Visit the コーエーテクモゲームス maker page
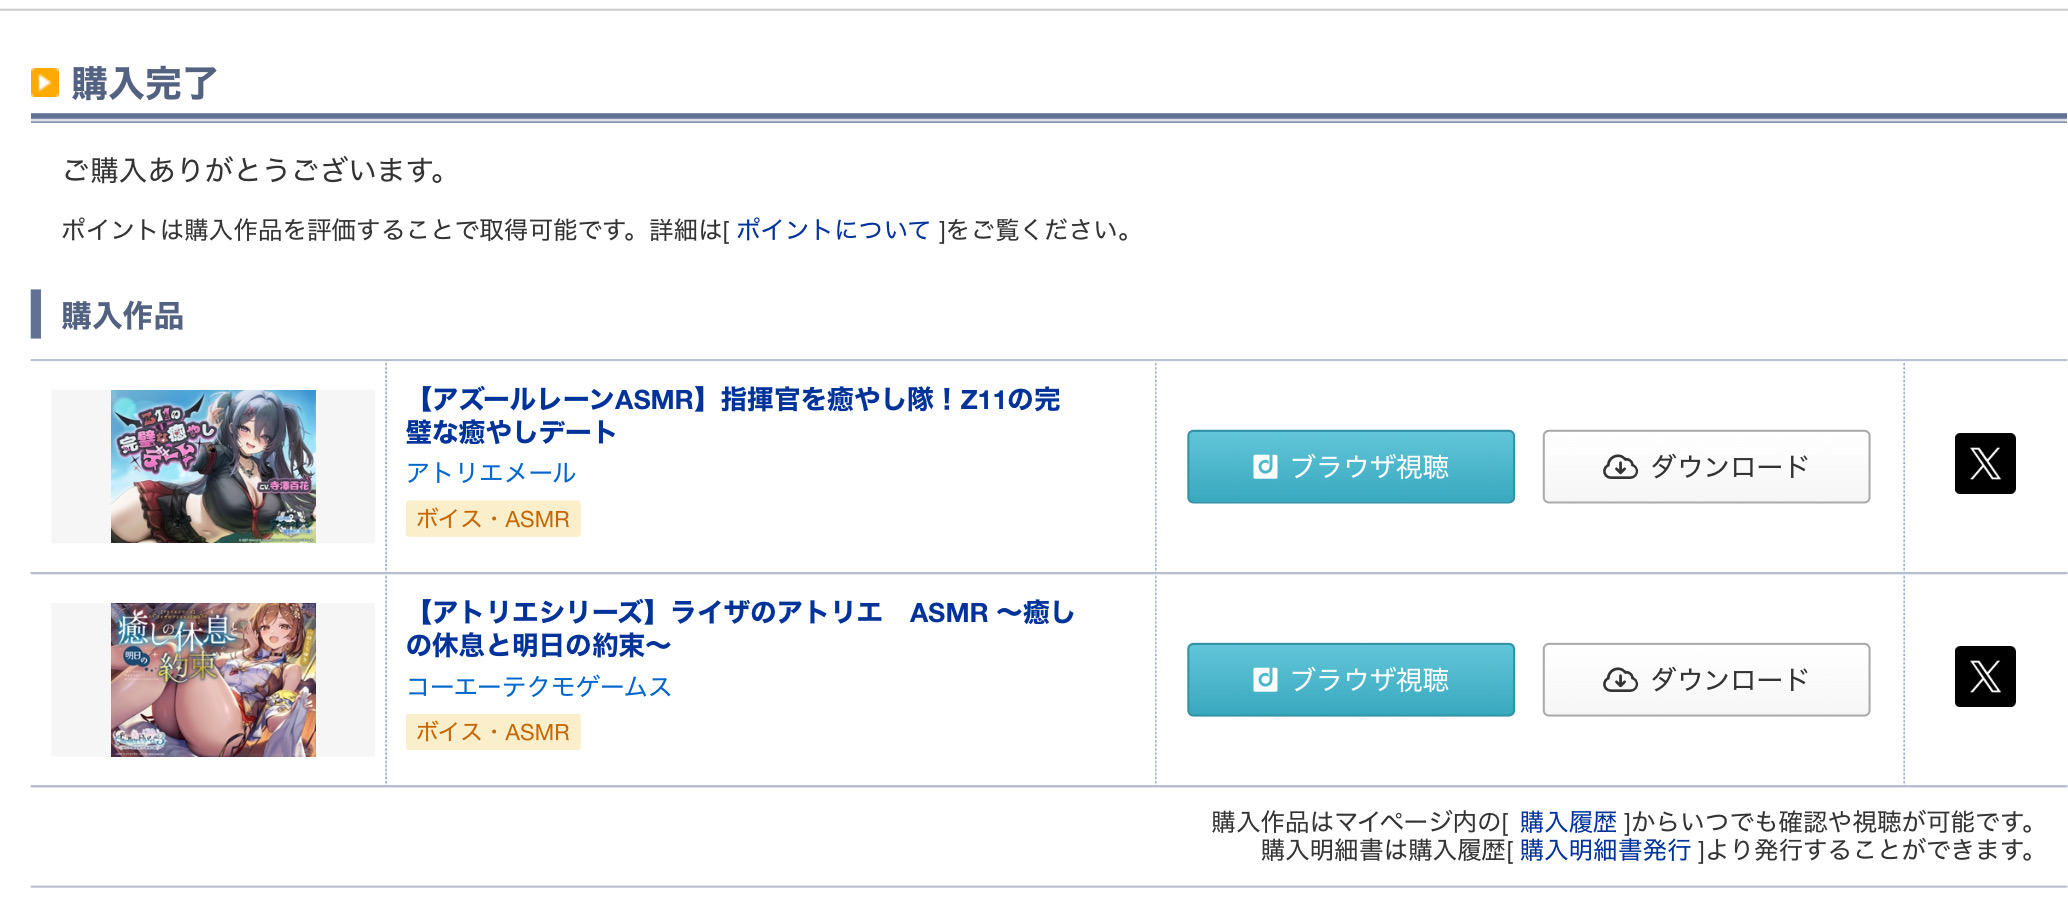This screenshot has height=899, width=2068. [x=539, y=687]
